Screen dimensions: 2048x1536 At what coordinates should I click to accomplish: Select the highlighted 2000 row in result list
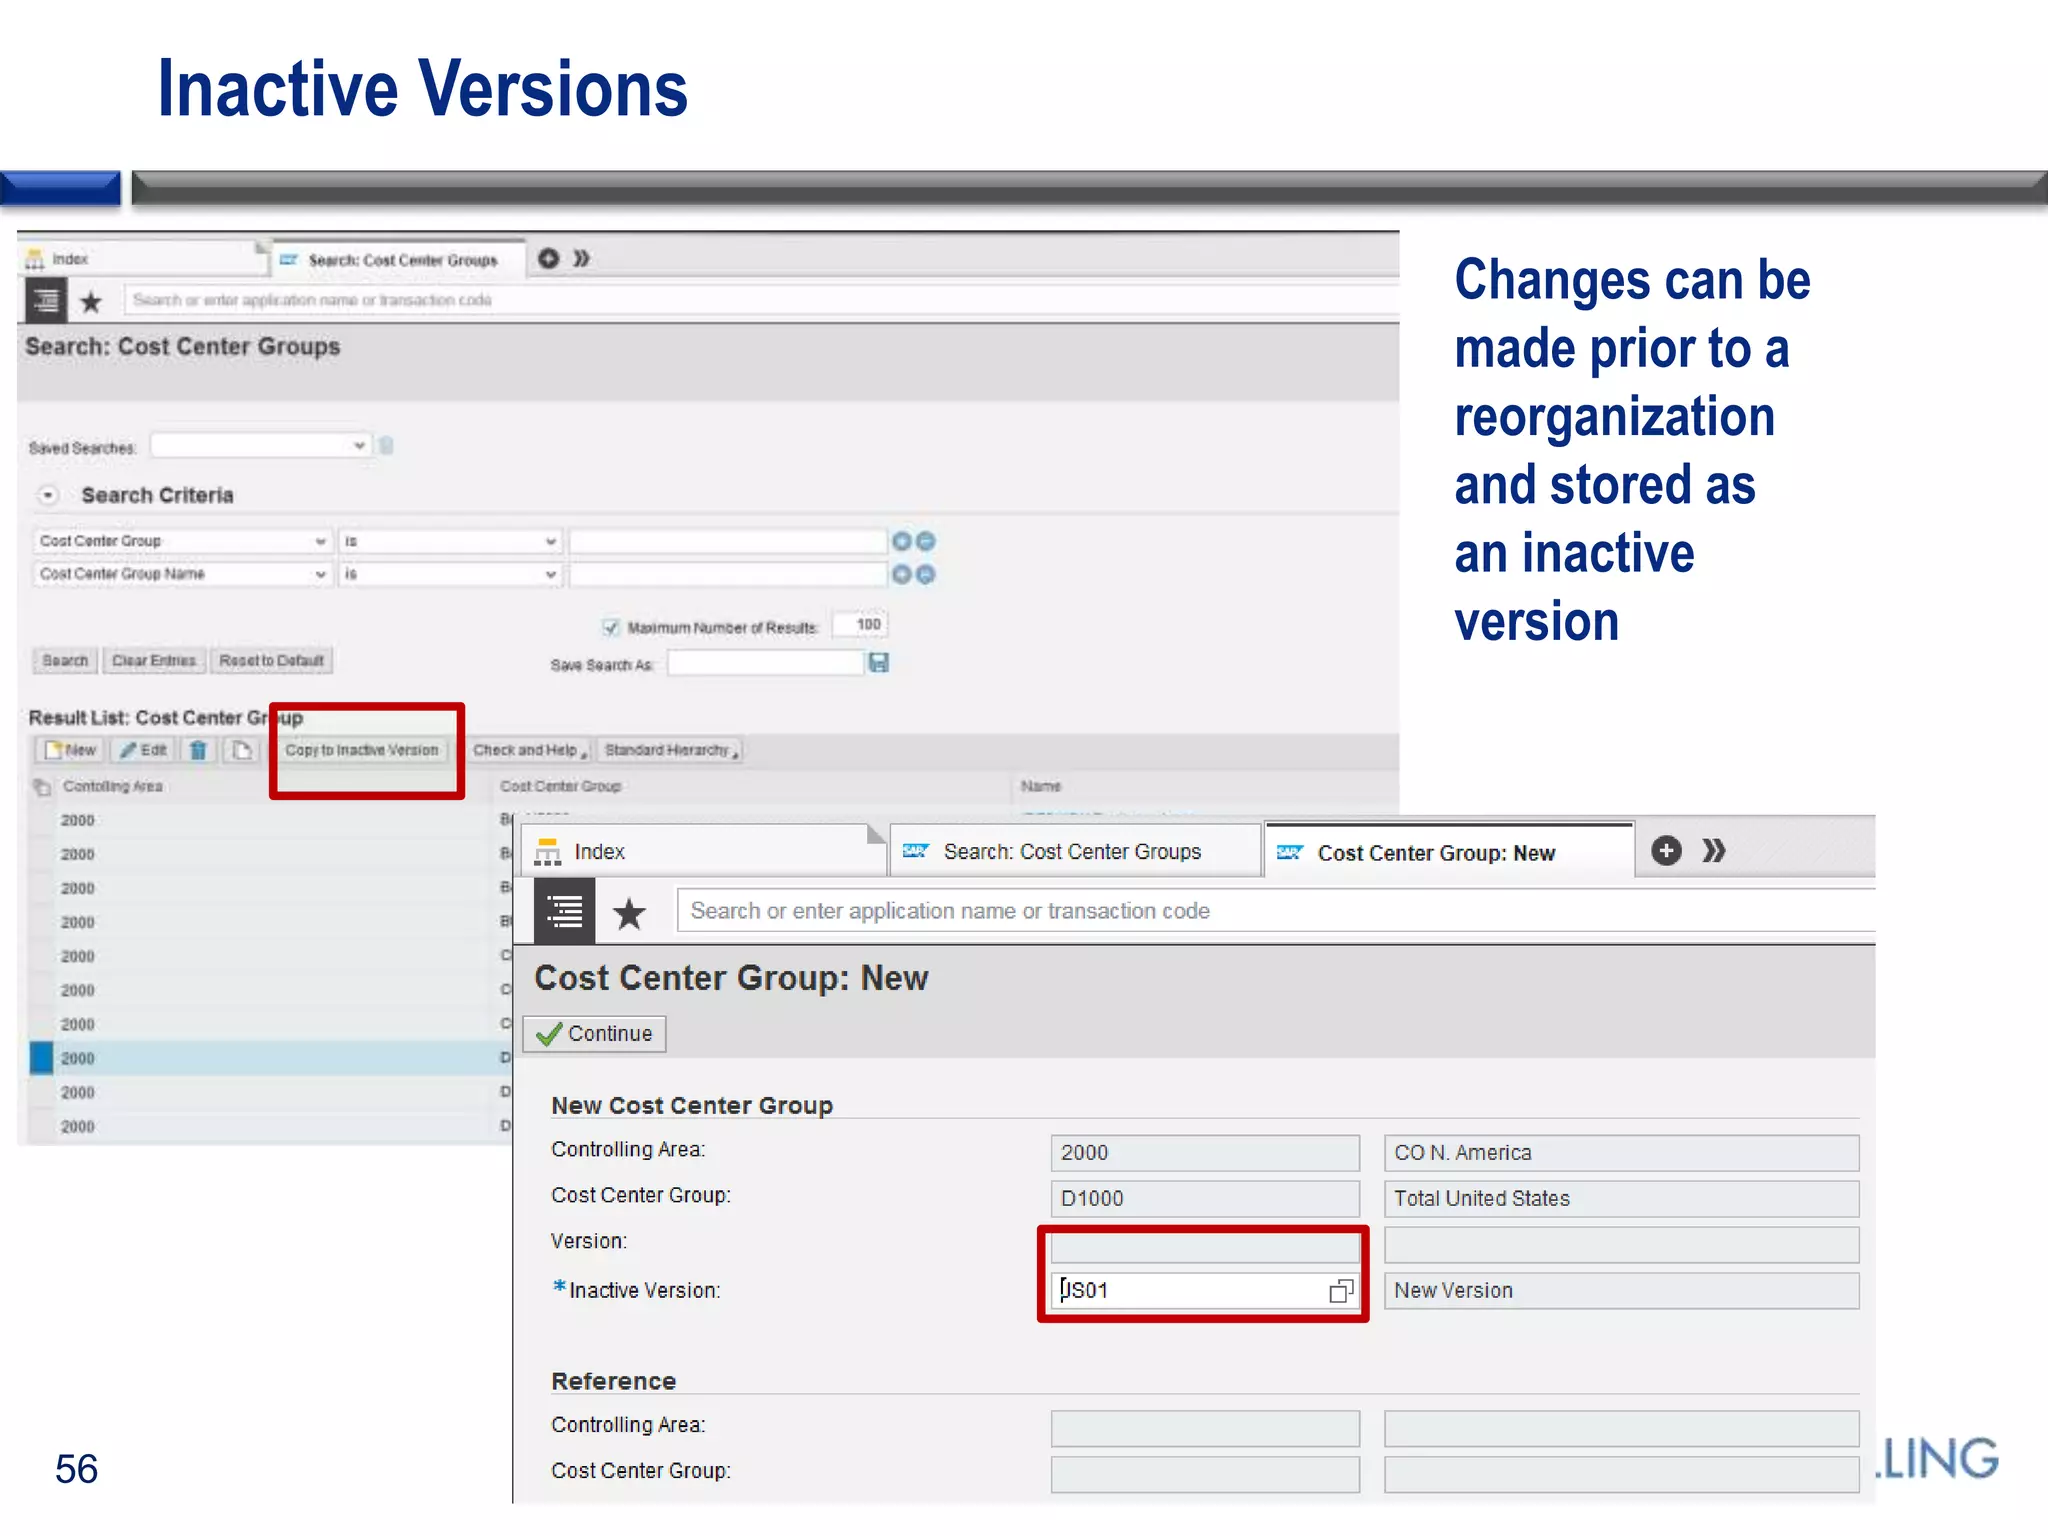click(x=270, y=1058)
